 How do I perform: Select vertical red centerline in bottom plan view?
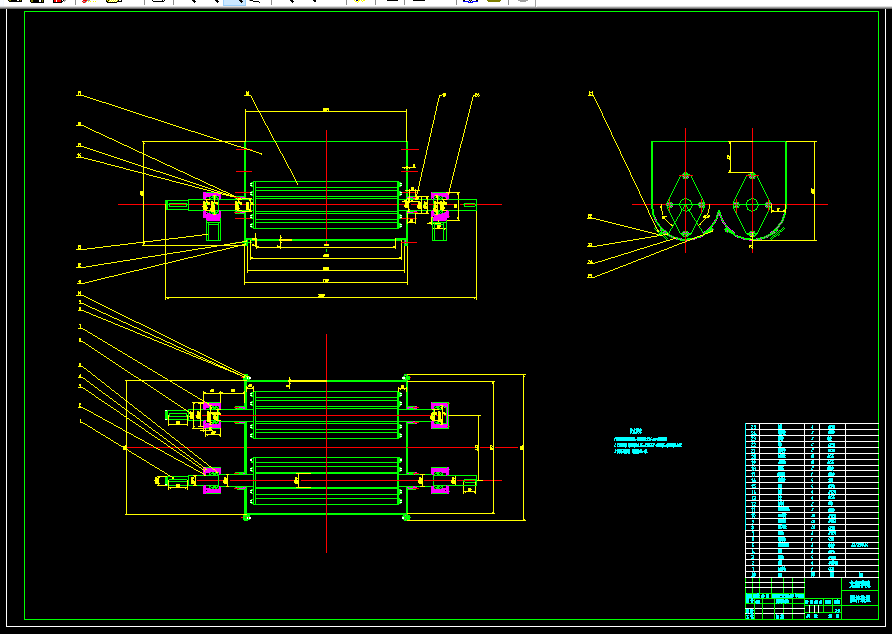[327, 443]
